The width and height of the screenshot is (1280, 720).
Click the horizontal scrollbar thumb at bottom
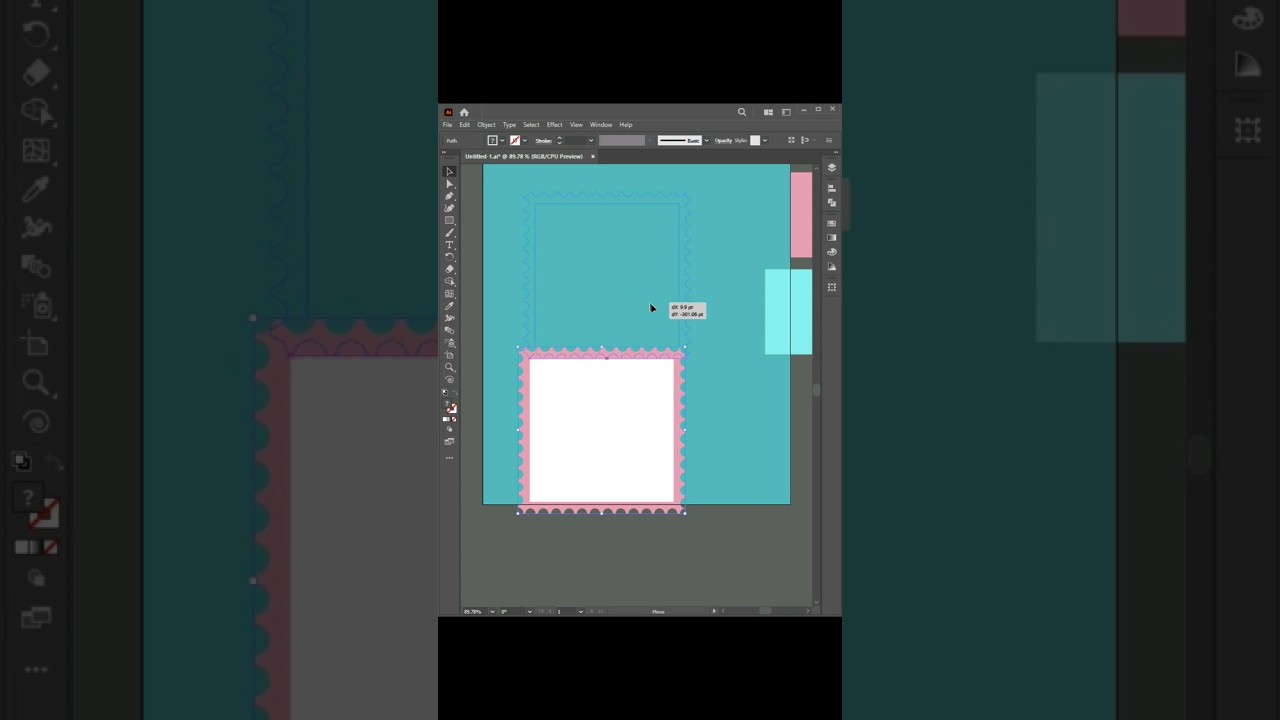(x=765, y=611)
